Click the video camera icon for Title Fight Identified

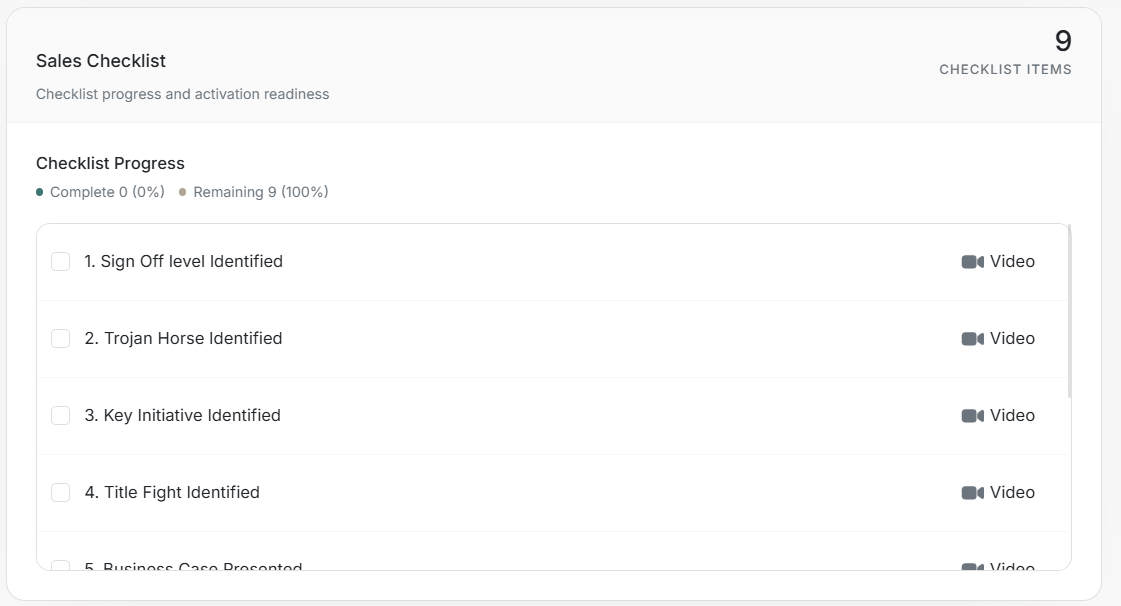point(972,493)
